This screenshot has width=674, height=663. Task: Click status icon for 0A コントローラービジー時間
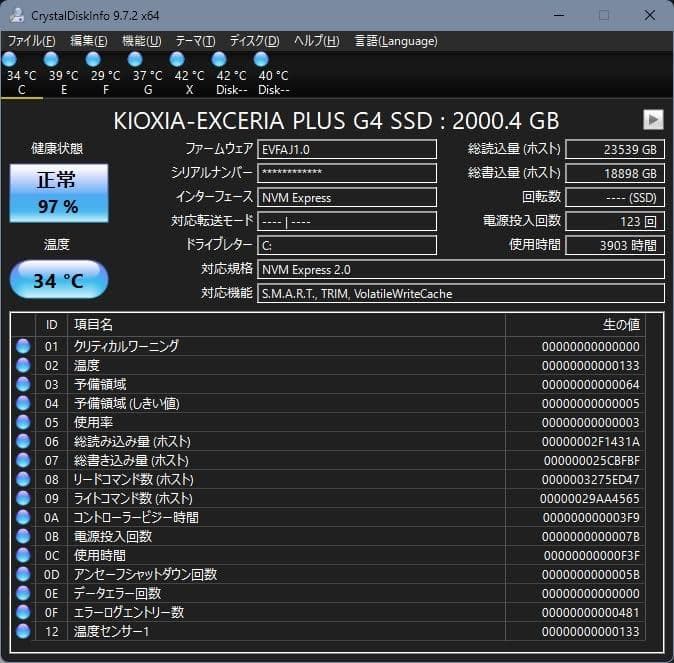(x=23, y=517)
